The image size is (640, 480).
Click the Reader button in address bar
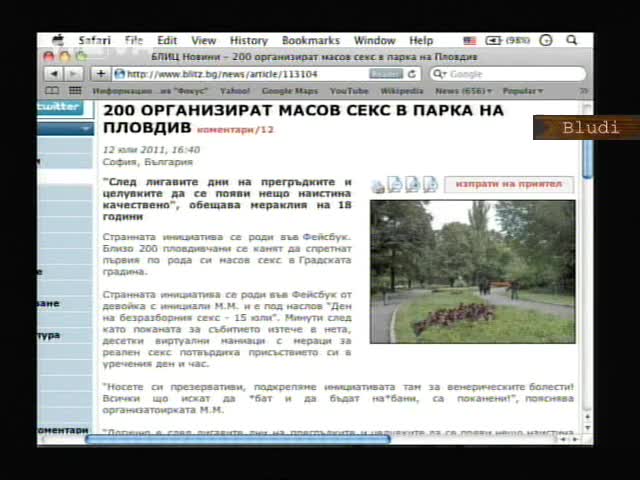click(x=386, y=74)
